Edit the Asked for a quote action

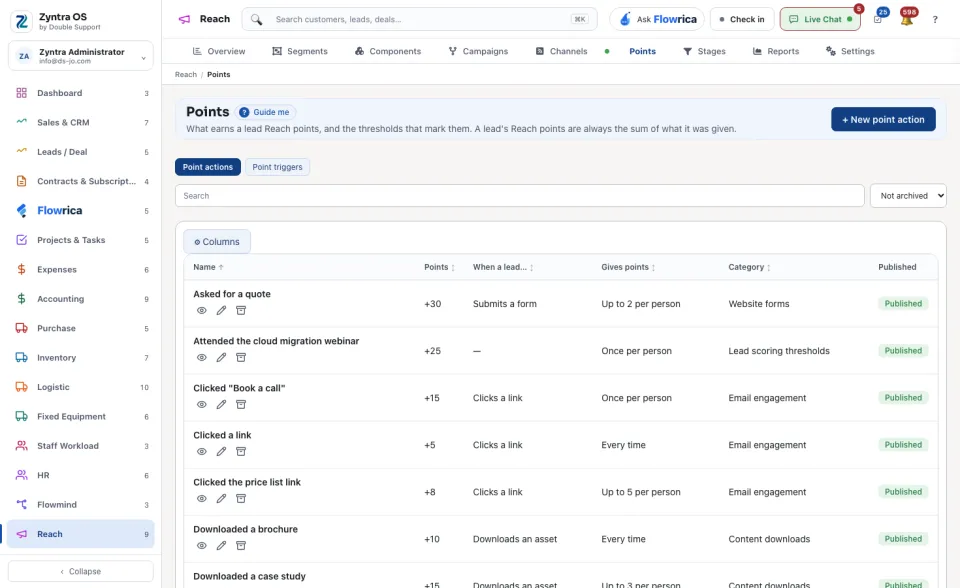coord(221,311)
